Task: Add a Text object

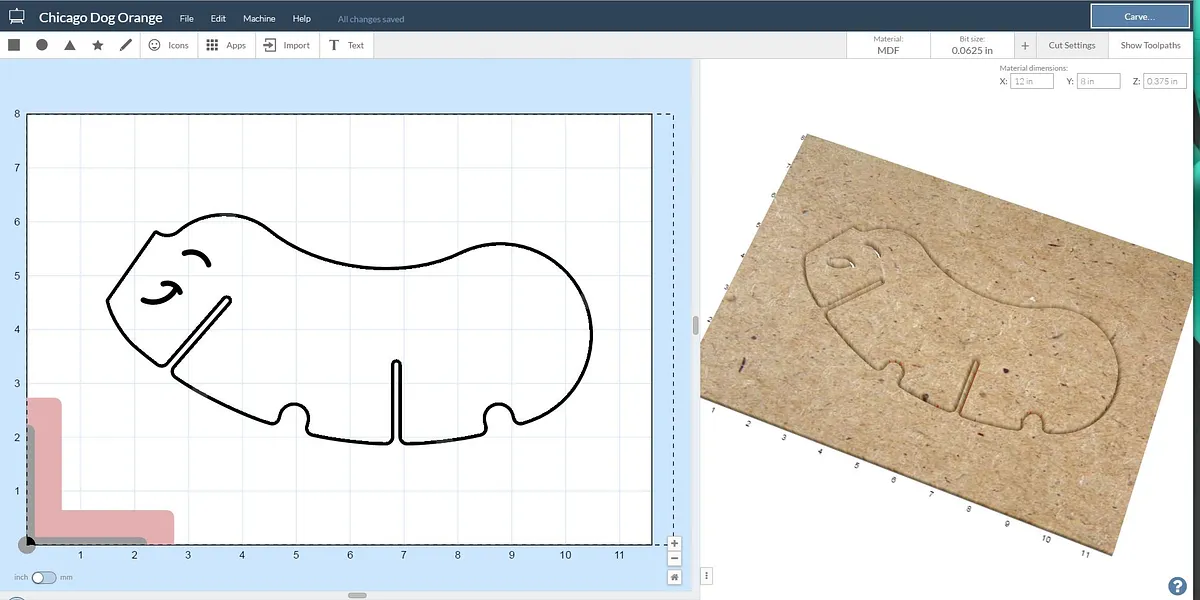Action: click(347, 45)
